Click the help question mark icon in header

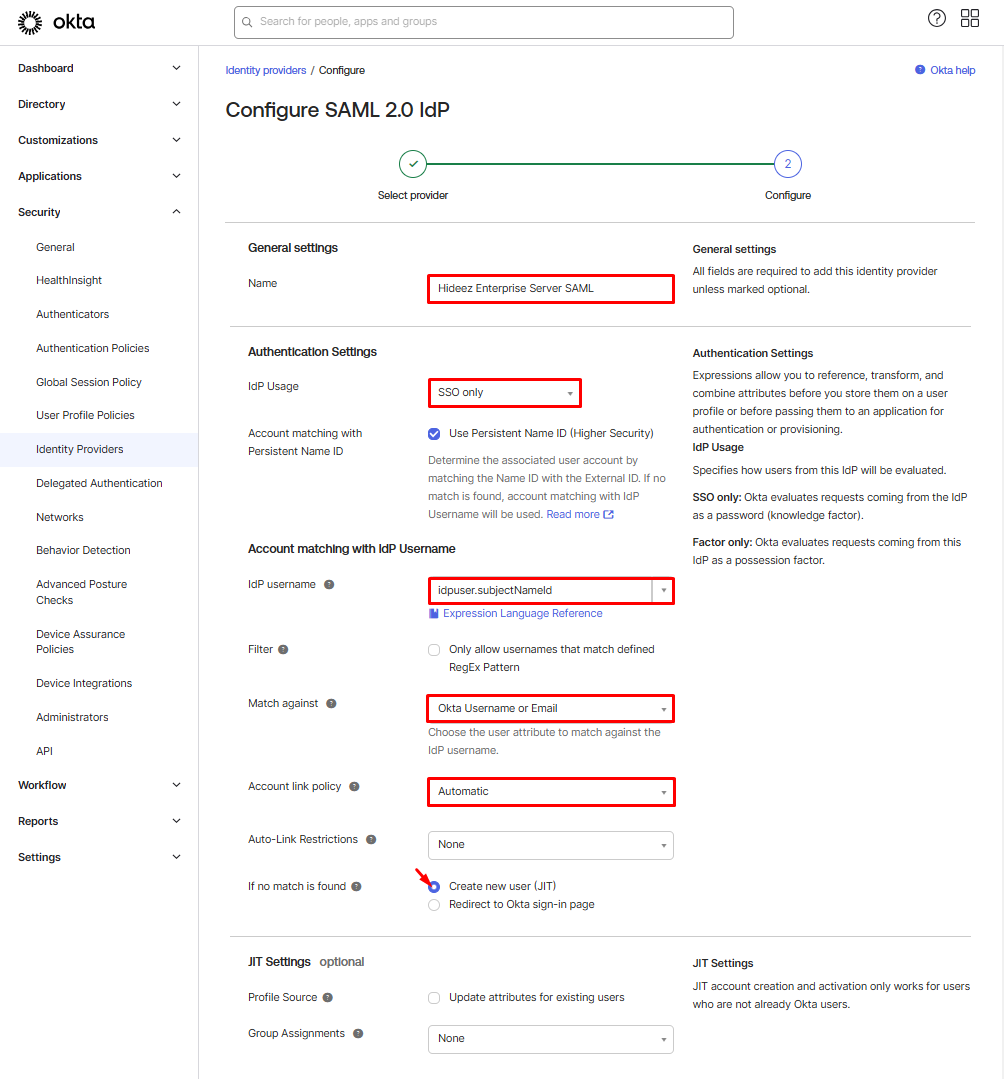point(936,18)
